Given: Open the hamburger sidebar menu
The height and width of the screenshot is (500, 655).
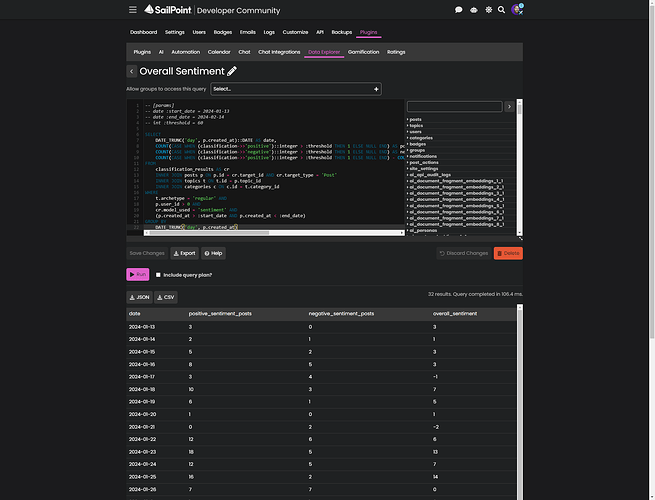Looking at the screenshot, I should pyautogui.click(x=132, y=10).
